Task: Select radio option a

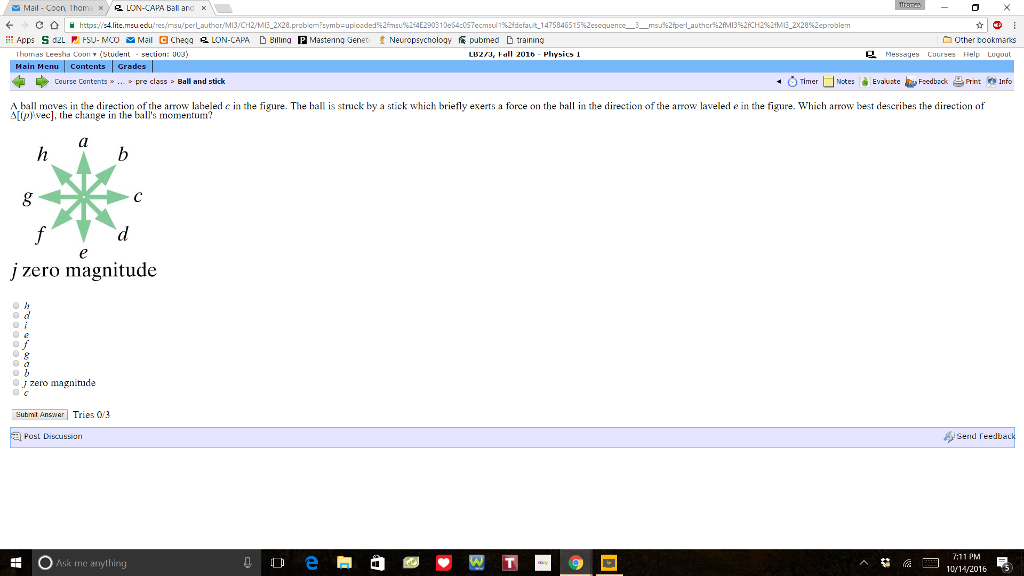Action: tap(16, 363)
